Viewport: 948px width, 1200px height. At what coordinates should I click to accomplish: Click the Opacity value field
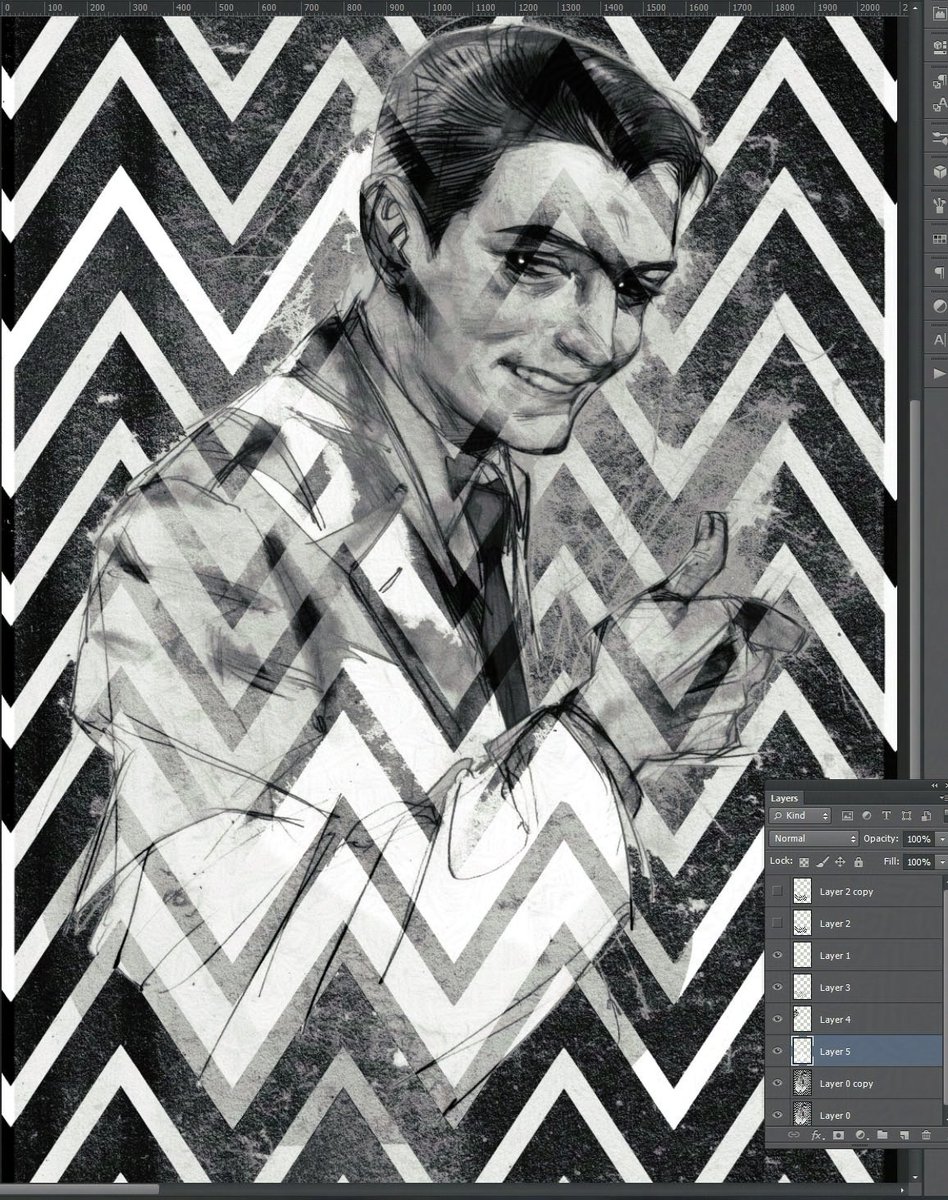click(919, 838)
